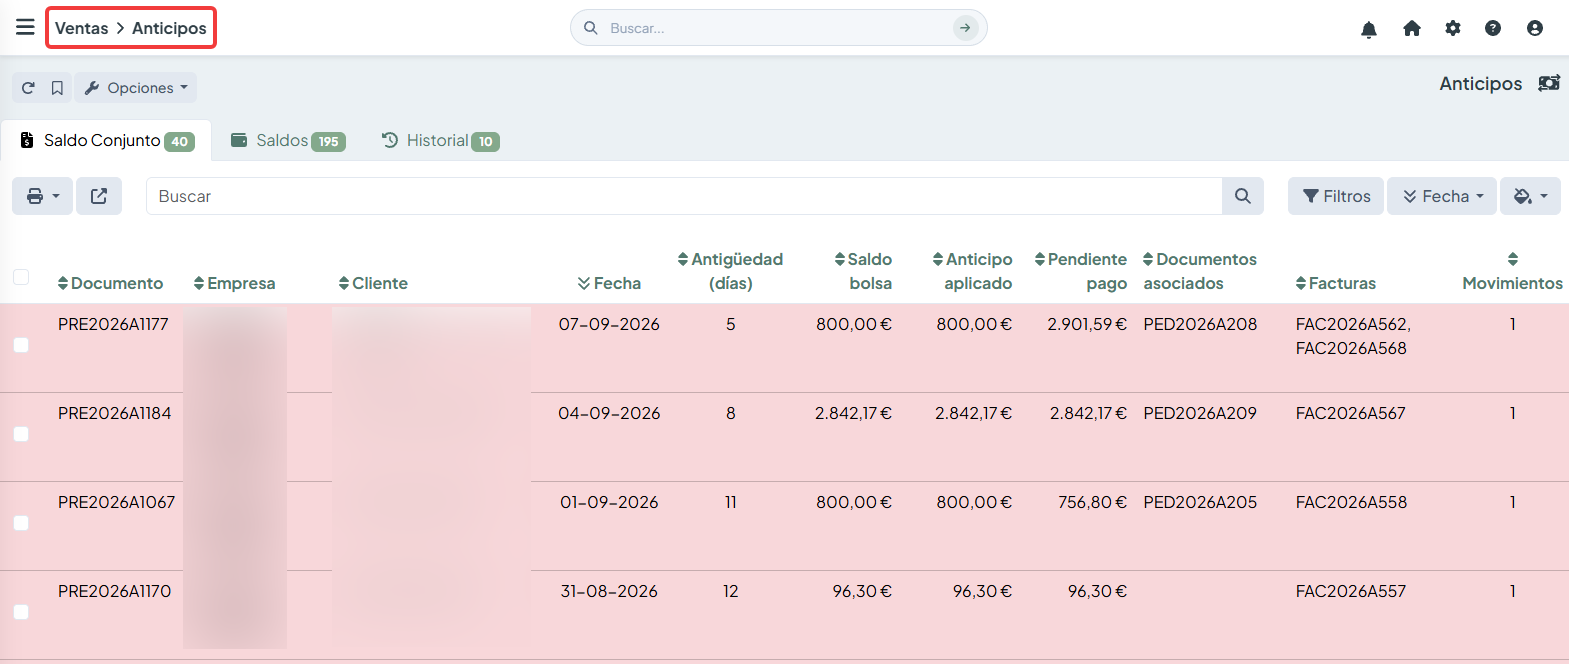Screen dimensions: 1569x664
Task: Click the export share icon button
Action: tap(99, 196)
